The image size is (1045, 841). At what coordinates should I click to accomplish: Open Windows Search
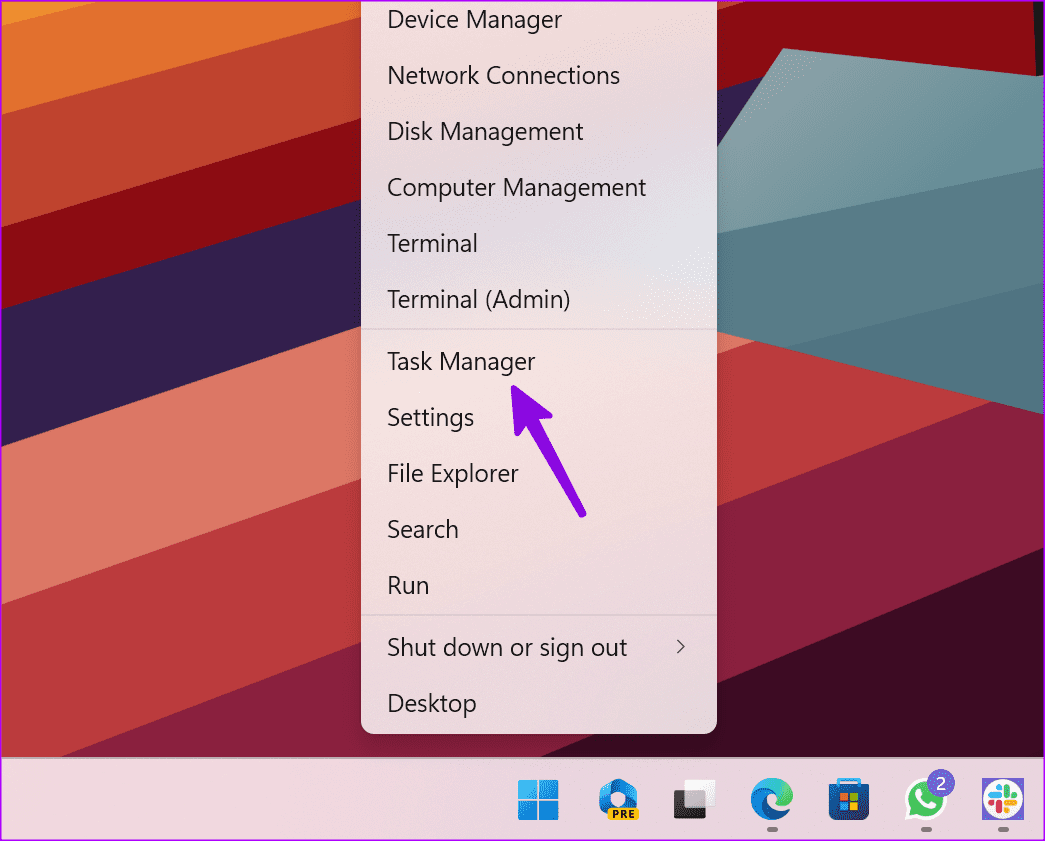pyautogui.click(x=422, y=529)
